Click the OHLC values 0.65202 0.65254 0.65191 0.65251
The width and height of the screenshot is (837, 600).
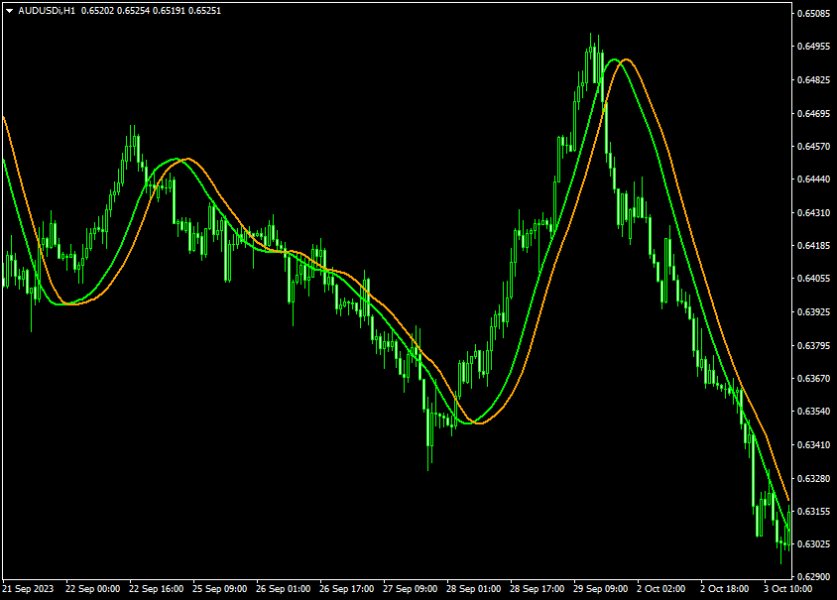(151, 11)
